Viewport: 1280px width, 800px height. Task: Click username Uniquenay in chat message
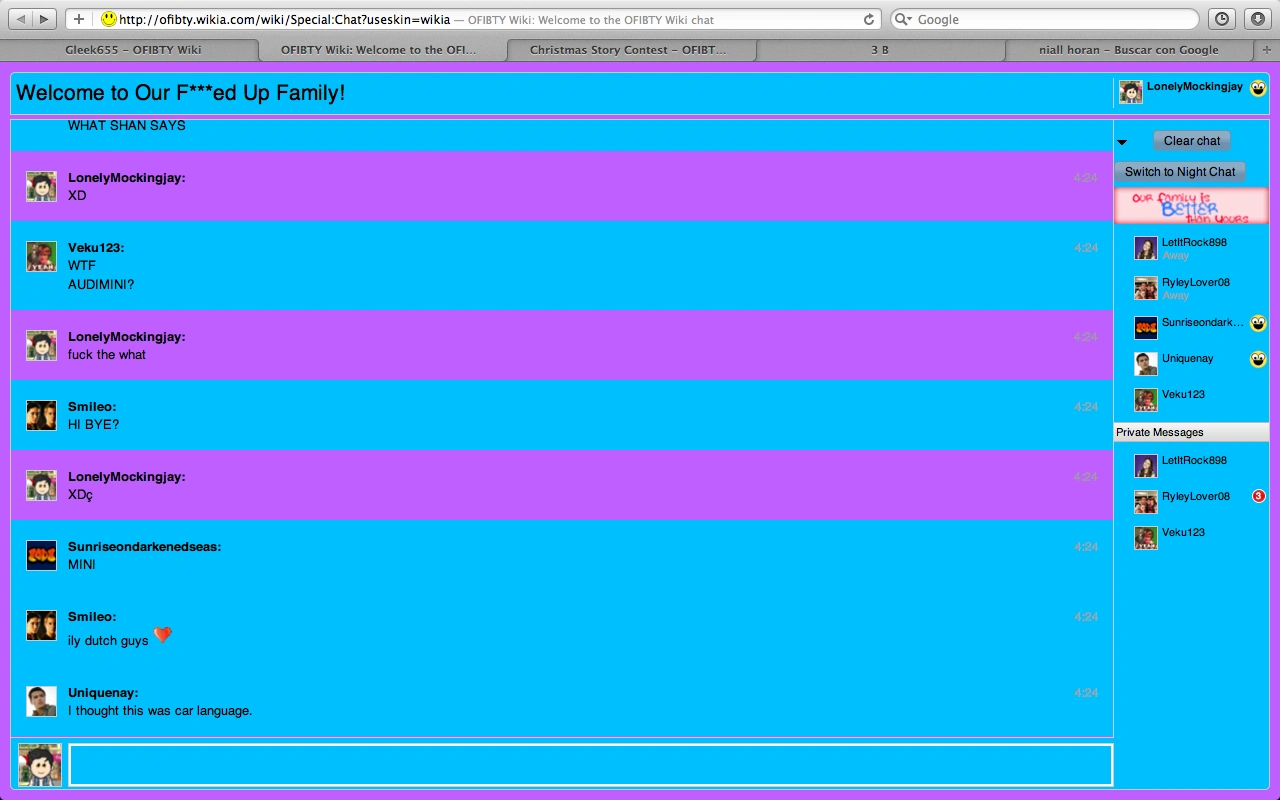[x=103, y=693]
